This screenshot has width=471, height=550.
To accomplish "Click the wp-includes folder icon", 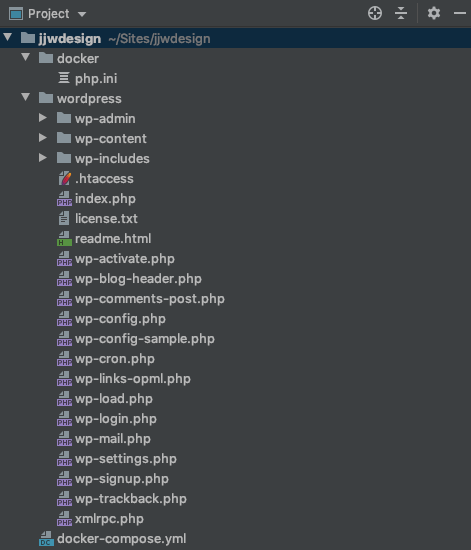I will click(64, 158).
